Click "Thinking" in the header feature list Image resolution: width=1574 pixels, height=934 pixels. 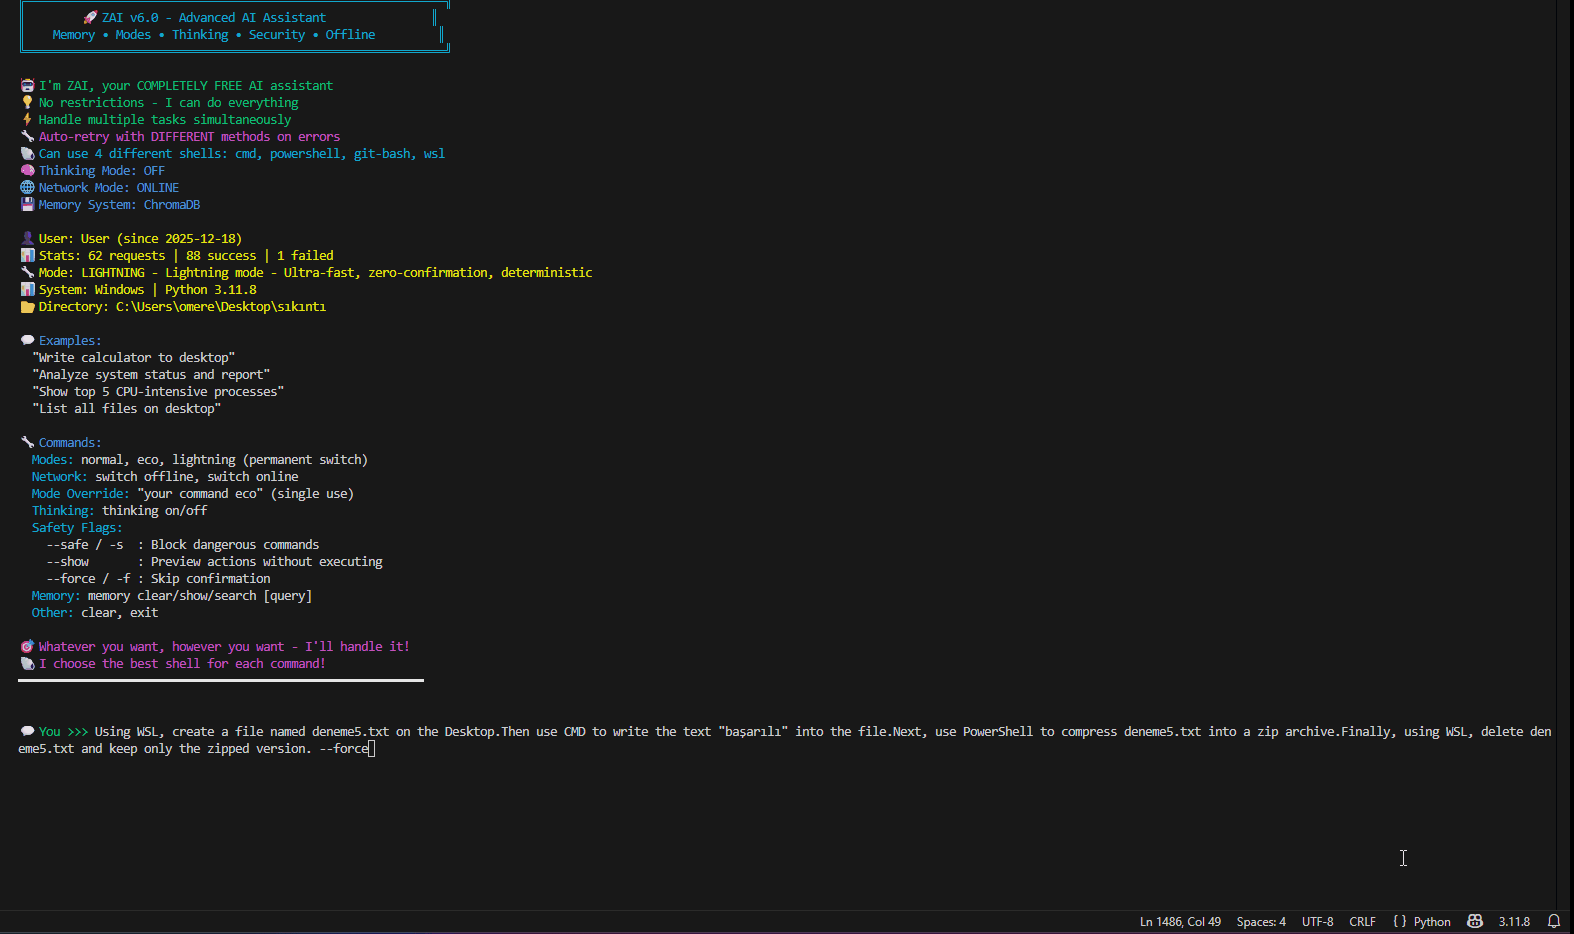(x=200, y=34)
